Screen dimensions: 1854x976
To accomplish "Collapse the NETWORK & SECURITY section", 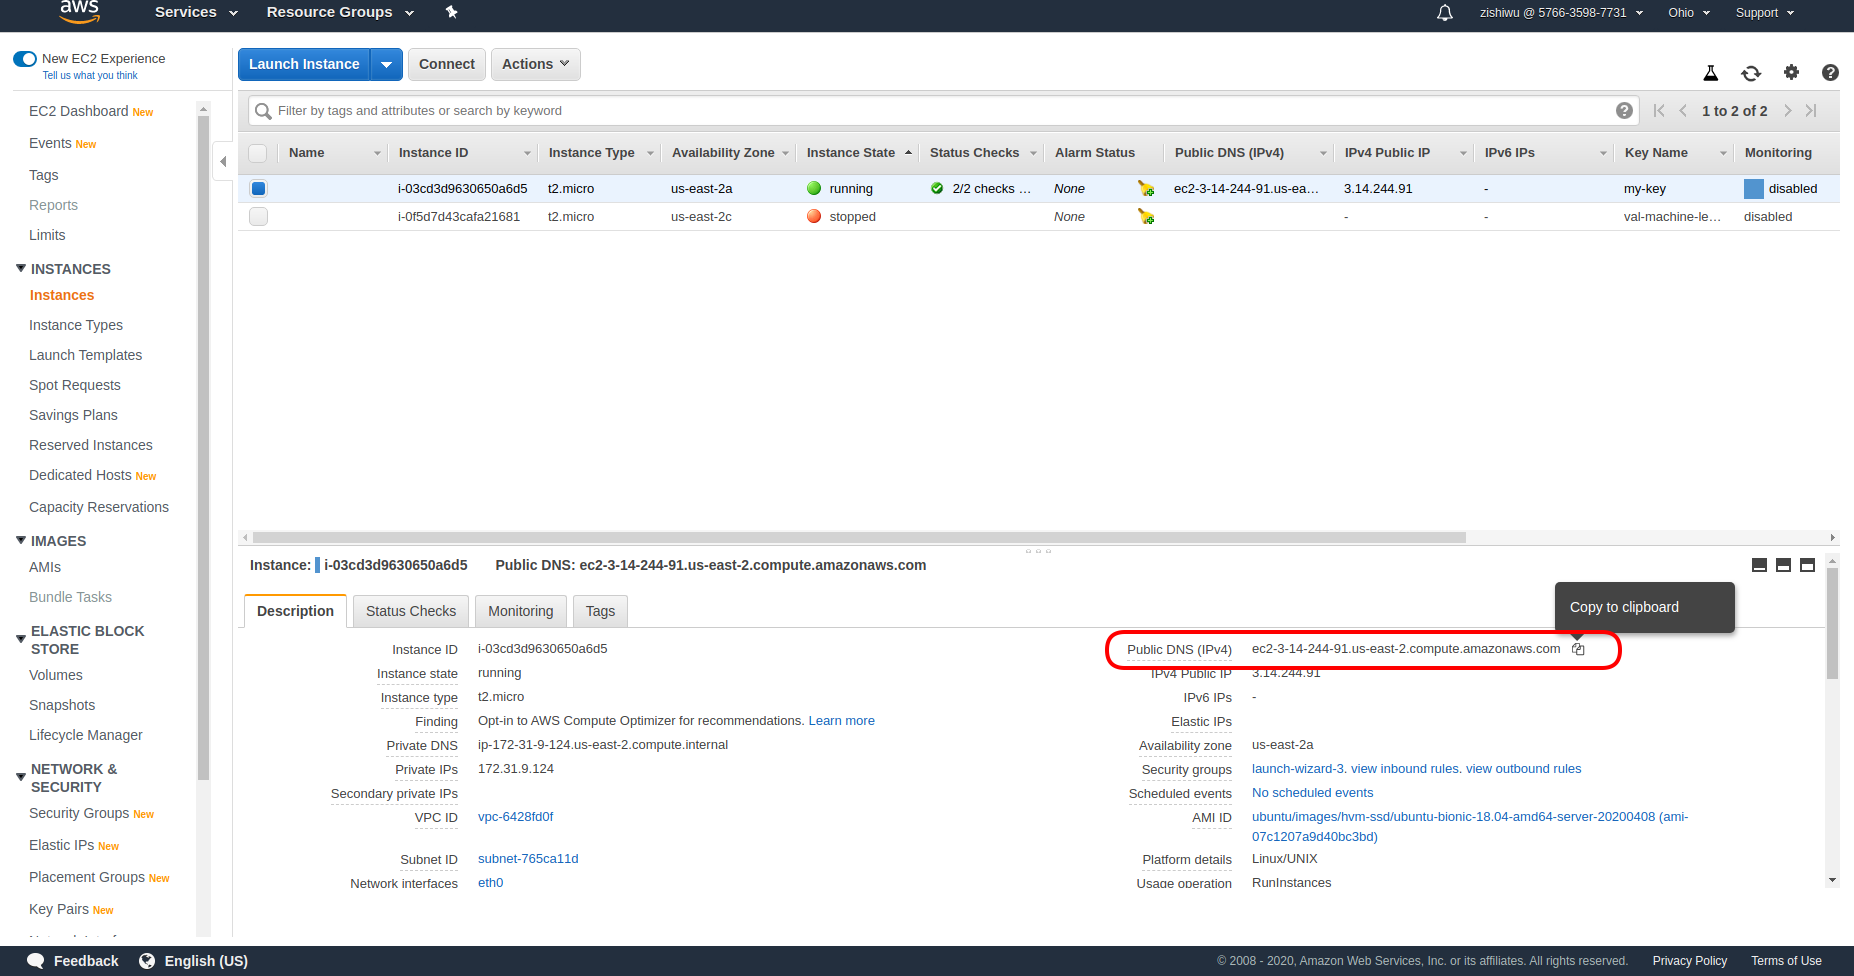I will pyautogui.click(x=21, y=777).
